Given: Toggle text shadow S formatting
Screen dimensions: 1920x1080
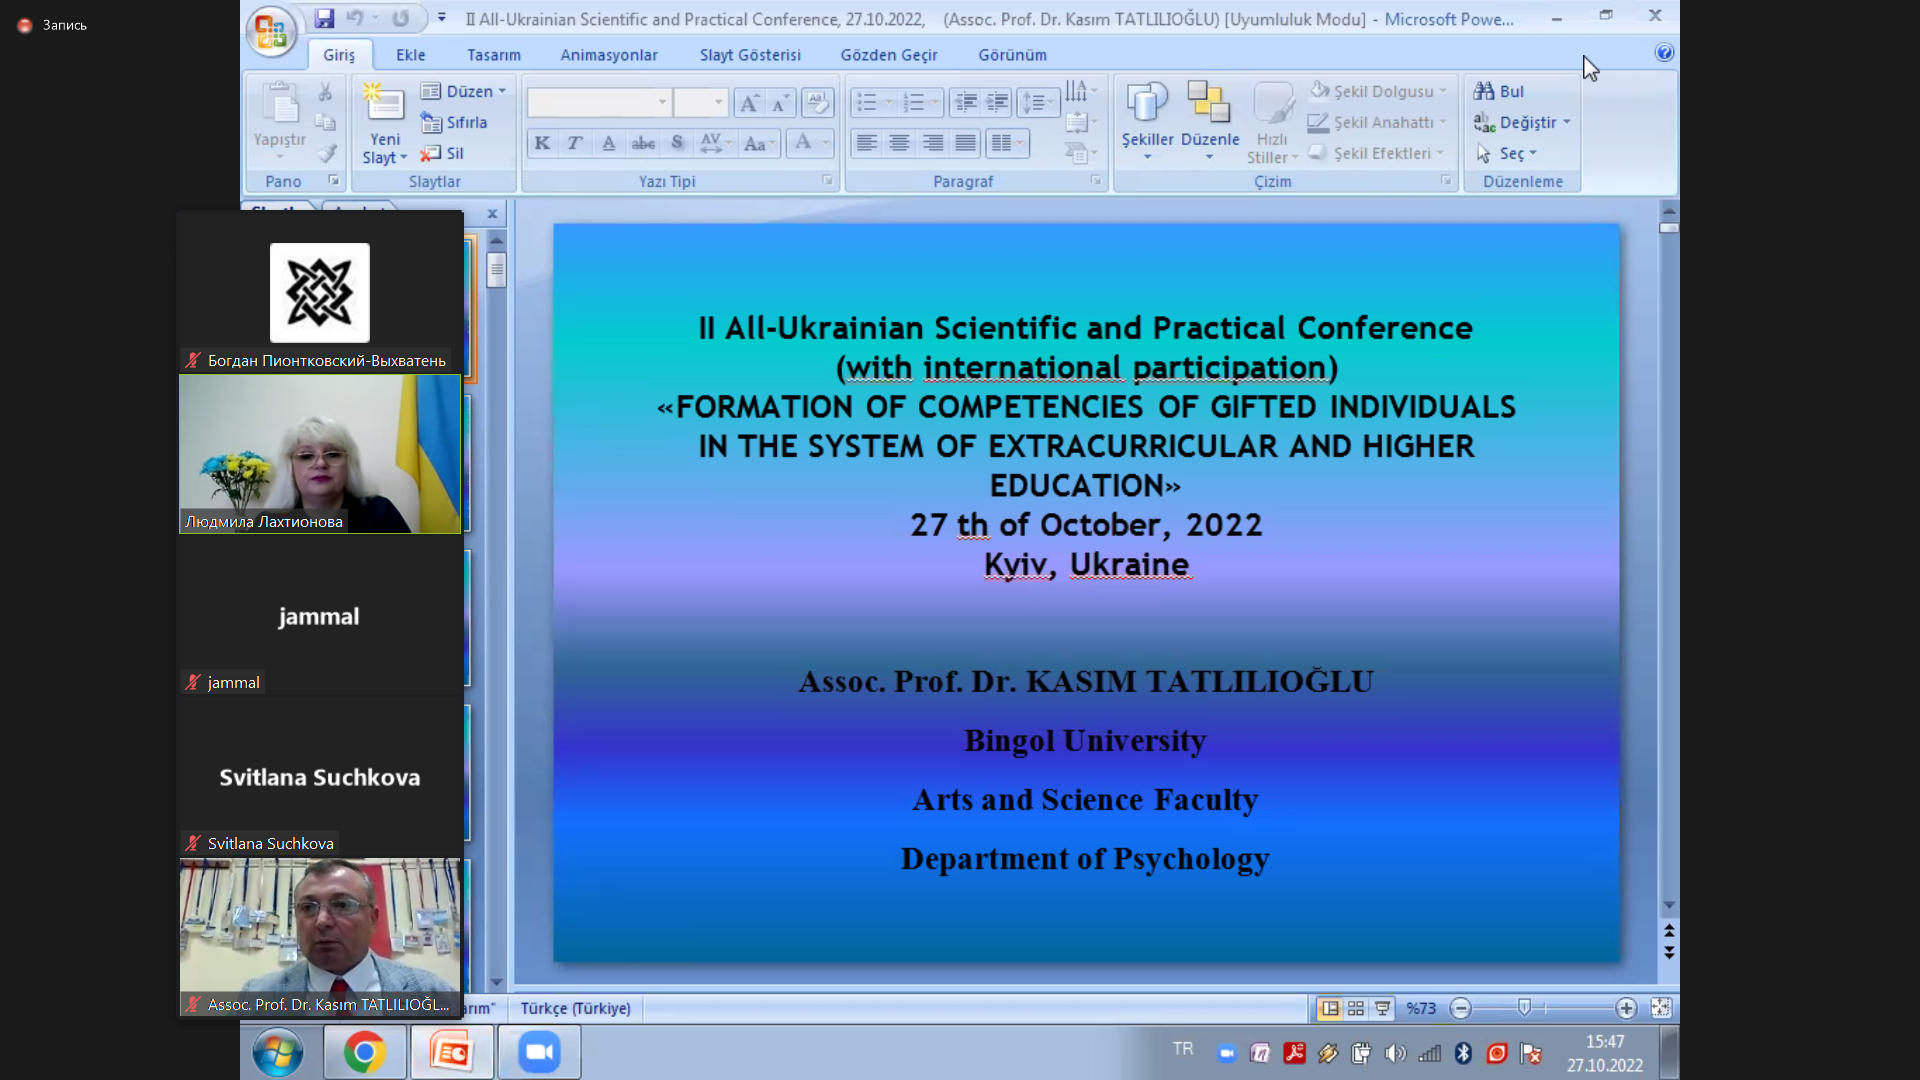Looking at the screenshot, I should pos(677,143).
